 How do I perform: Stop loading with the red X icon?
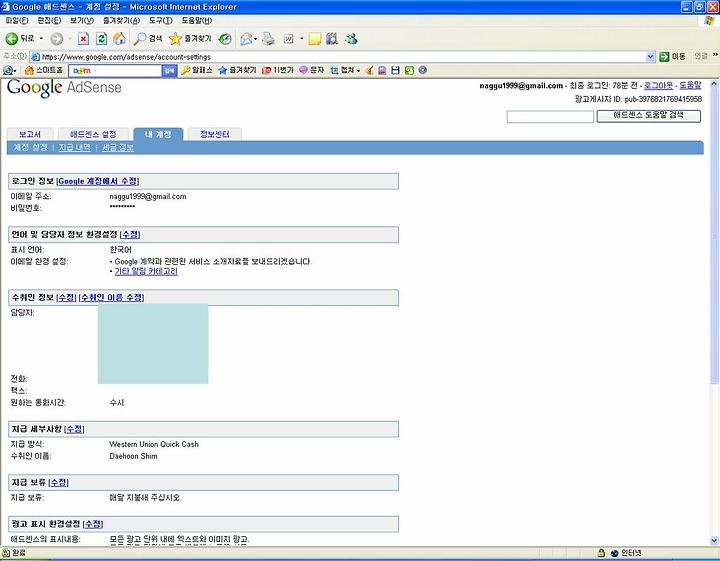[83, 39]
